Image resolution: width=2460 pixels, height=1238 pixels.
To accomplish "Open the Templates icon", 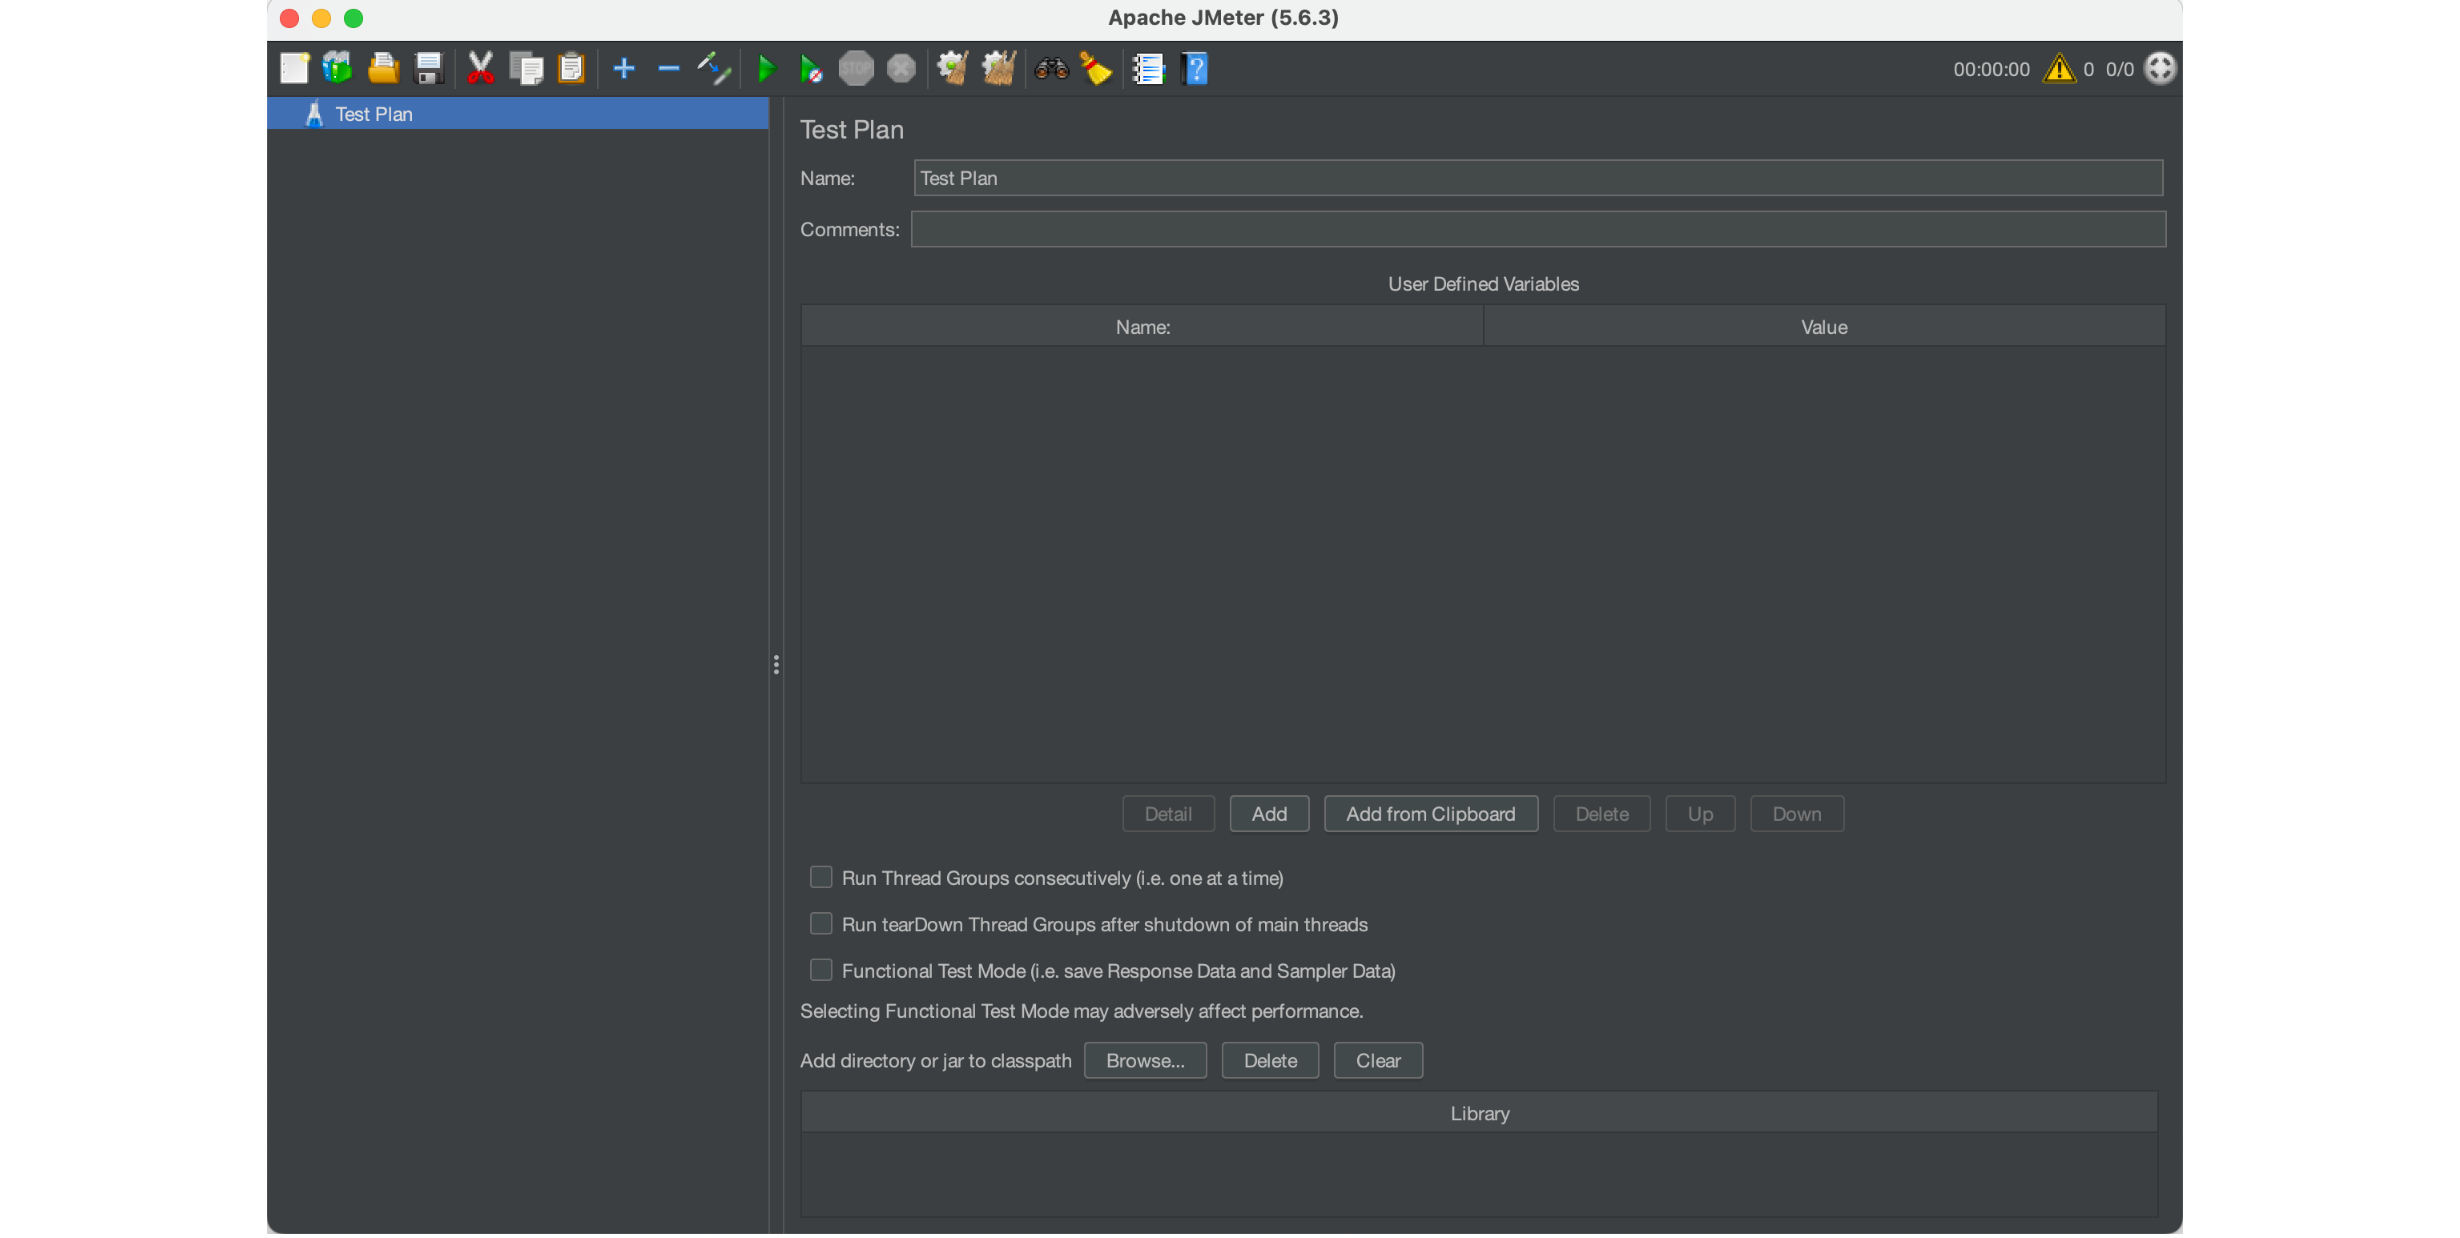I will (338, 68).
